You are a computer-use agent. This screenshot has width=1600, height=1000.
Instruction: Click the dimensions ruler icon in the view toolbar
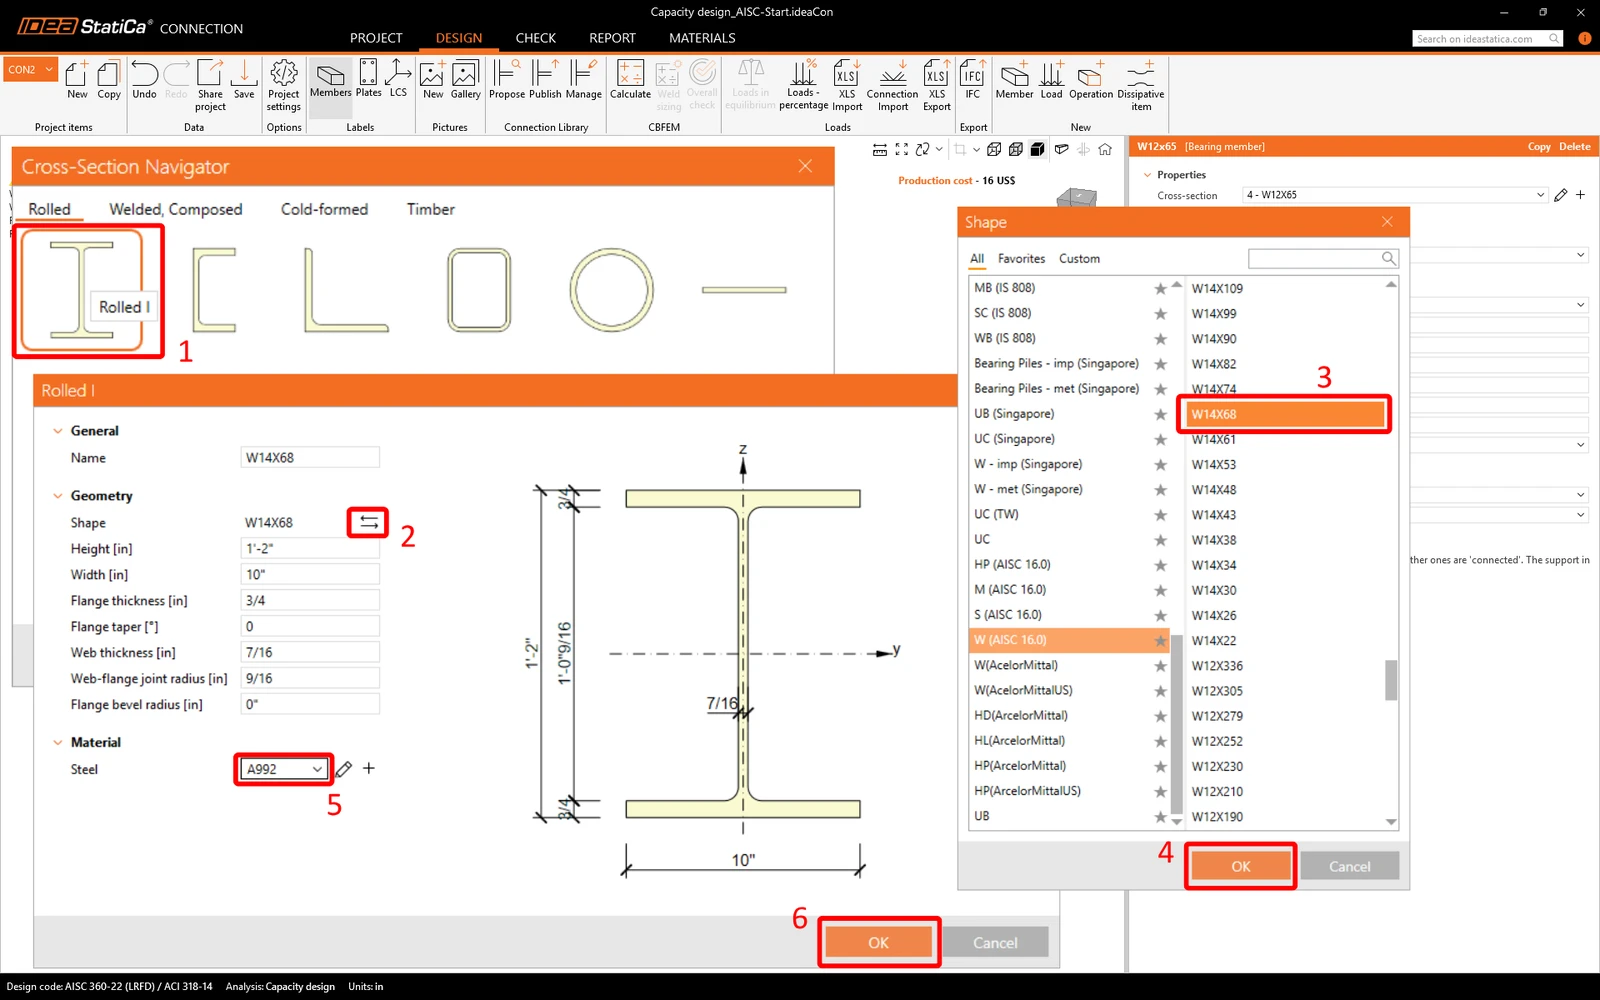coord(880,149)
